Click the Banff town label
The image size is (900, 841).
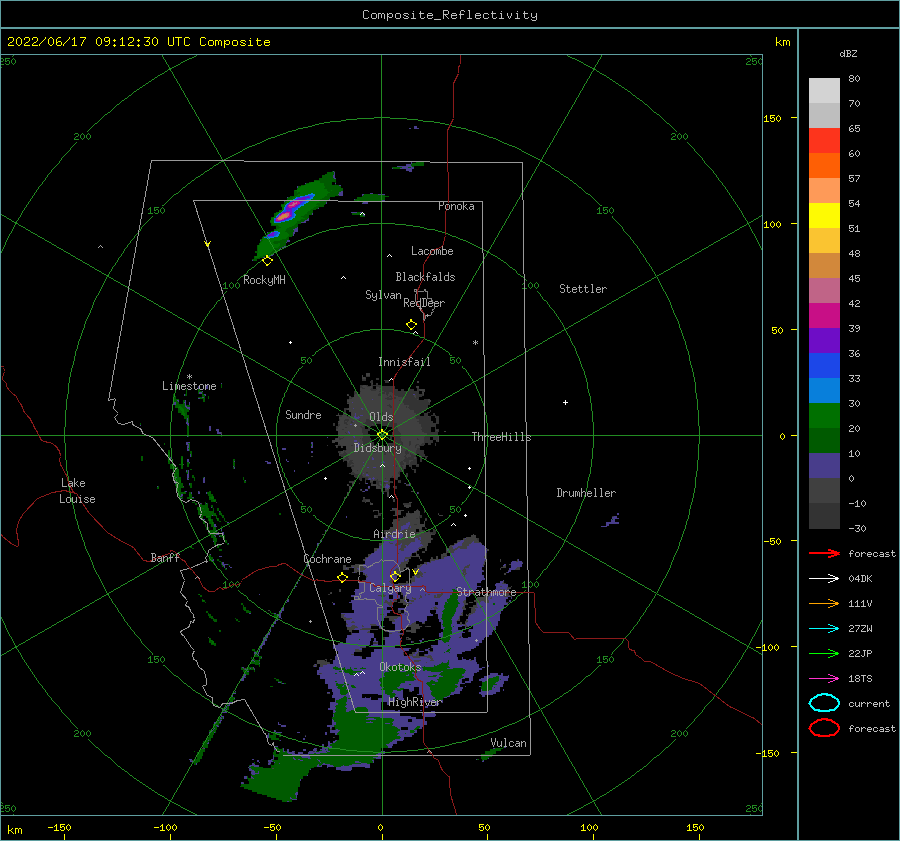click(x=165, y=557)
